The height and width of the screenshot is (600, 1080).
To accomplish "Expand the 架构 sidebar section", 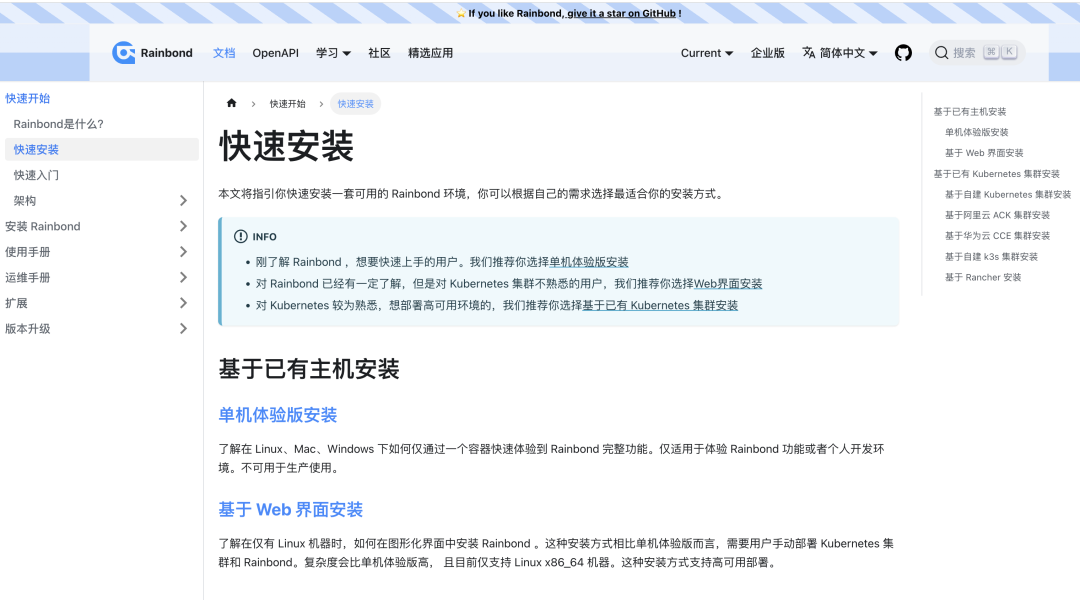I will [x=183, y=200].
